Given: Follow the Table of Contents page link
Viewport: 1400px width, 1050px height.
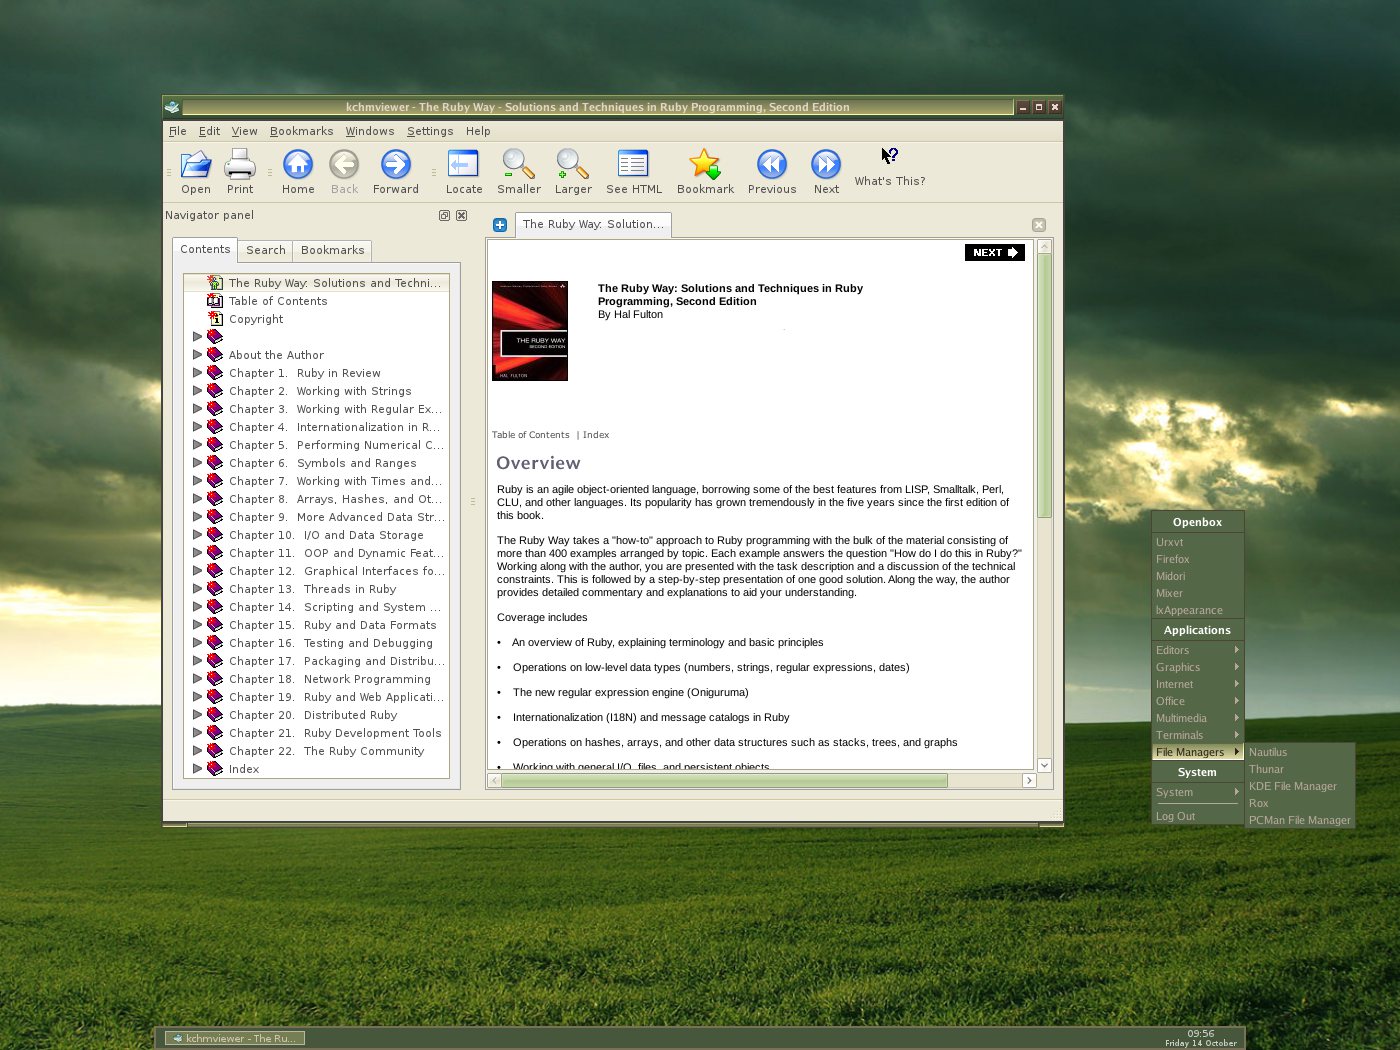Looking at the screenshot, I should click(x=530, y=435).
